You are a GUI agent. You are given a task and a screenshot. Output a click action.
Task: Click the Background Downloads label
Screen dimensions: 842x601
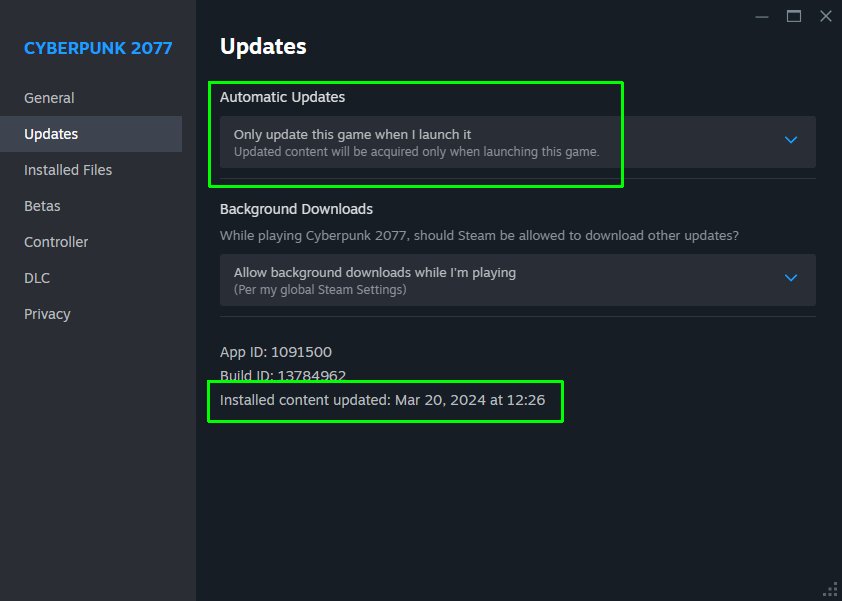296,209
